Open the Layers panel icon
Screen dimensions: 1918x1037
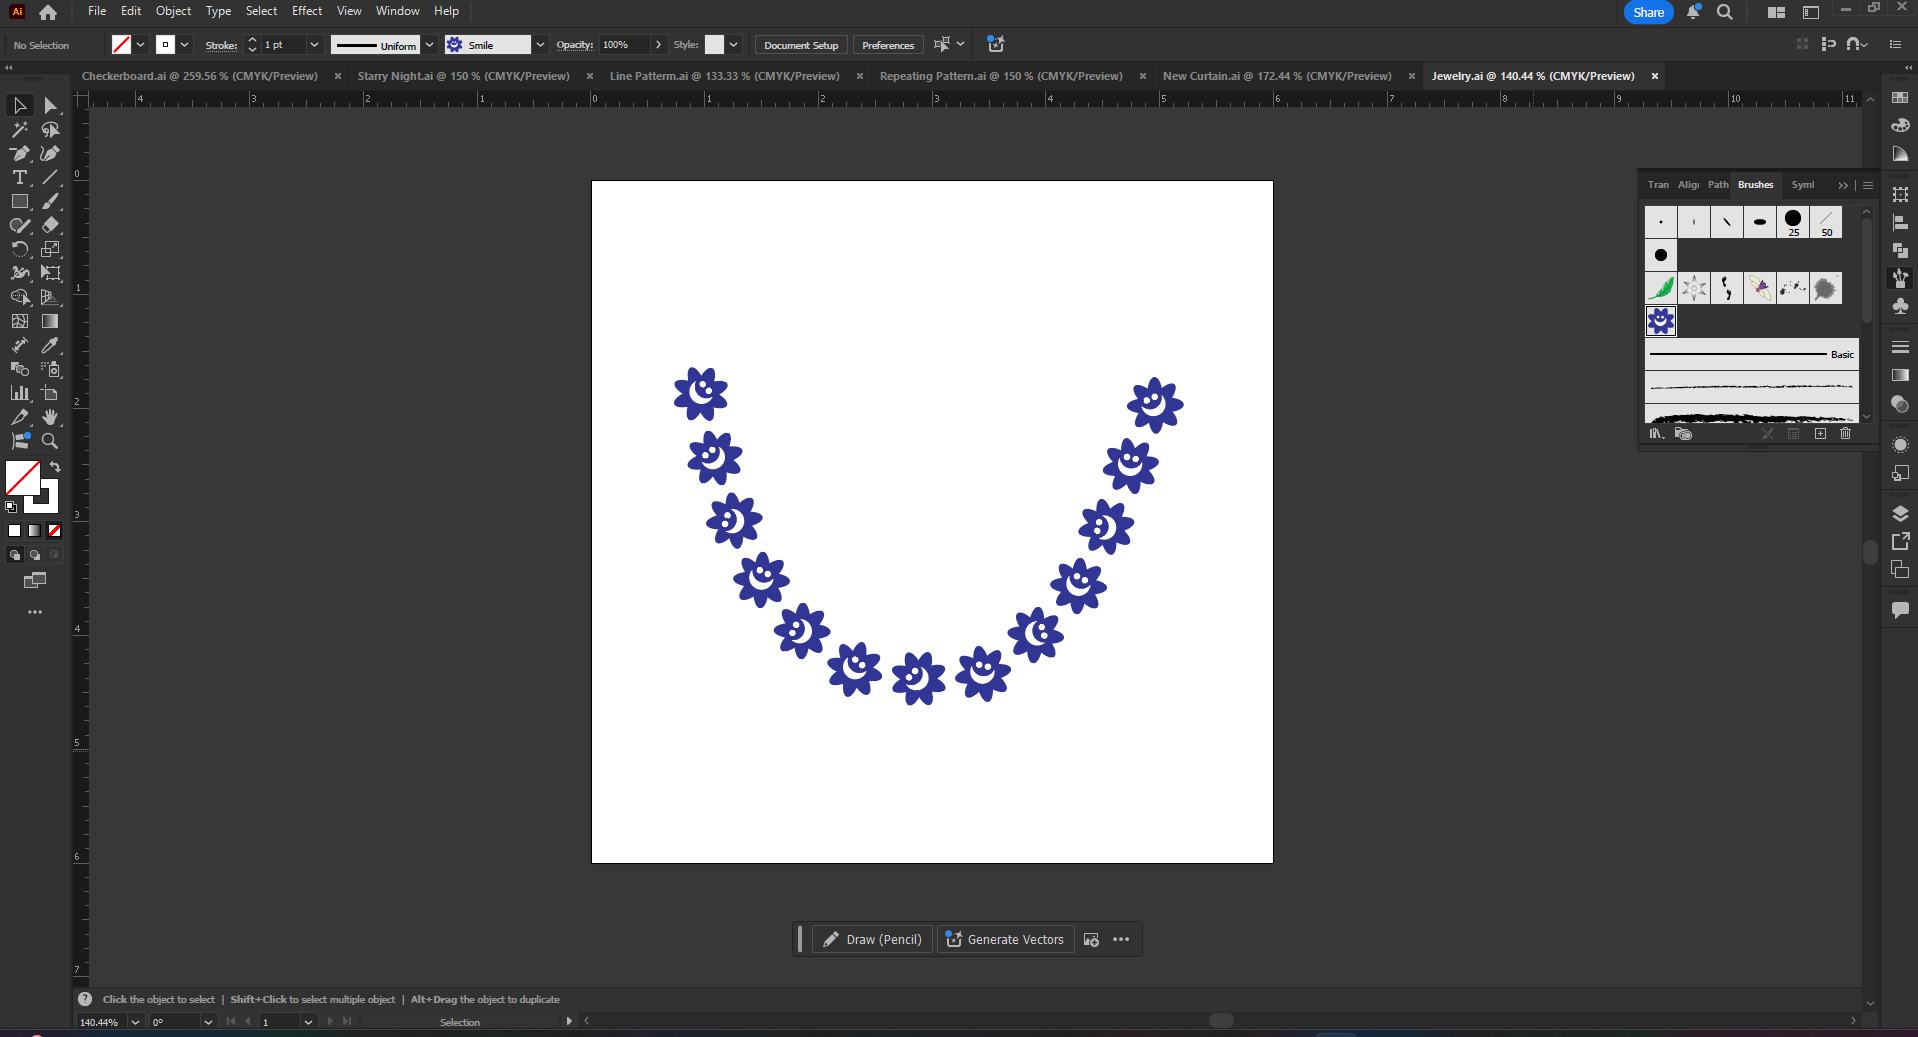[x=1901, y=513]
